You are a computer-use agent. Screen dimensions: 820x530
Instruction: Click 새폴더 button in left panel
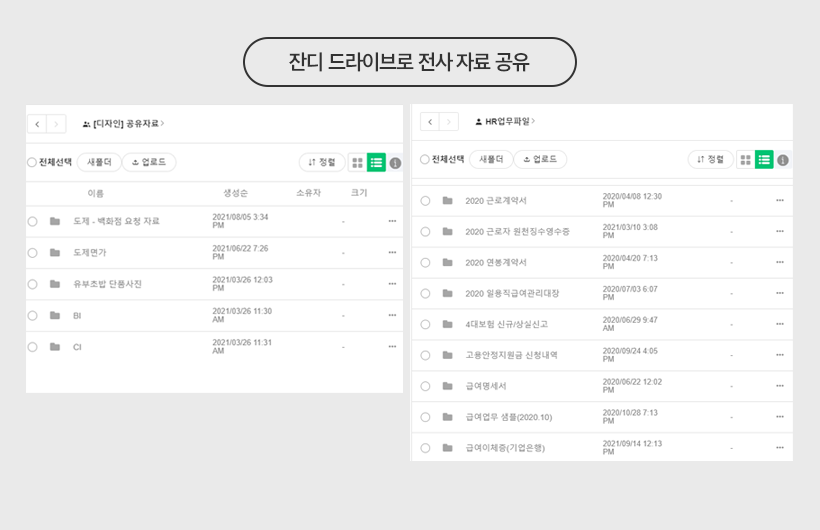[99, 162]
